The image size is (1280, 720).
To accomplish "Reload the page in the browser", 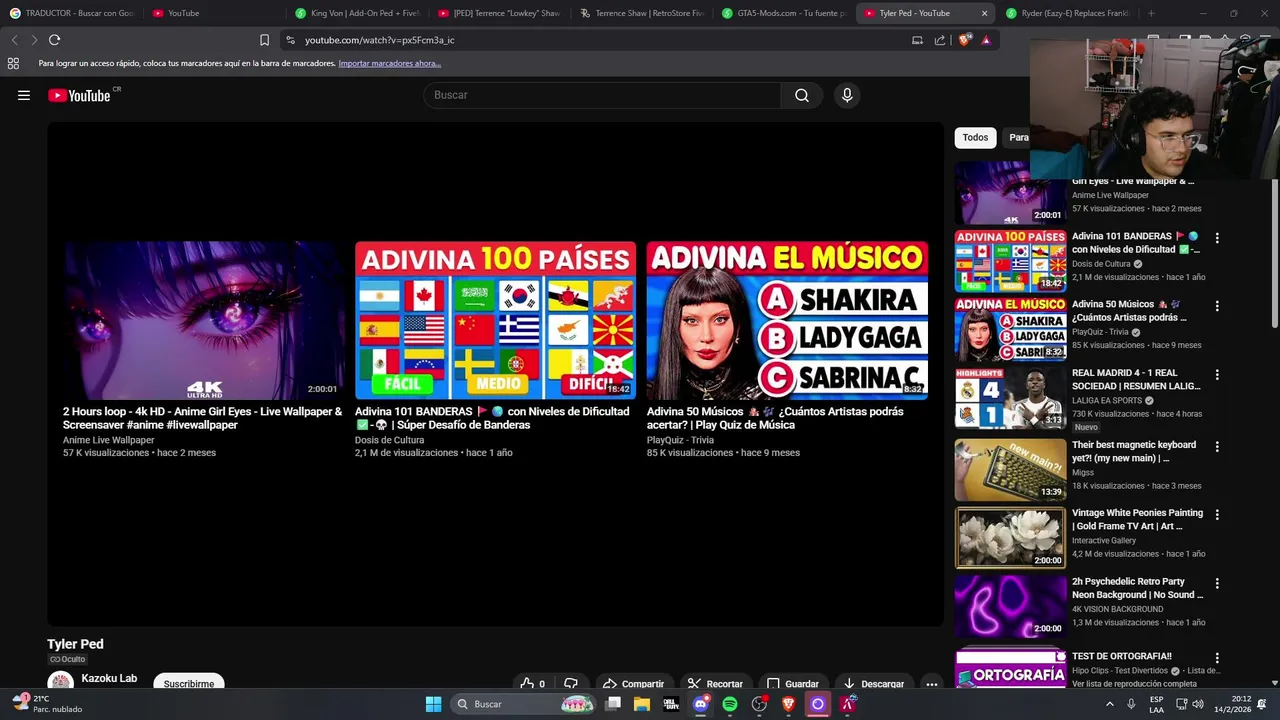I will click(x=54, y=40).
